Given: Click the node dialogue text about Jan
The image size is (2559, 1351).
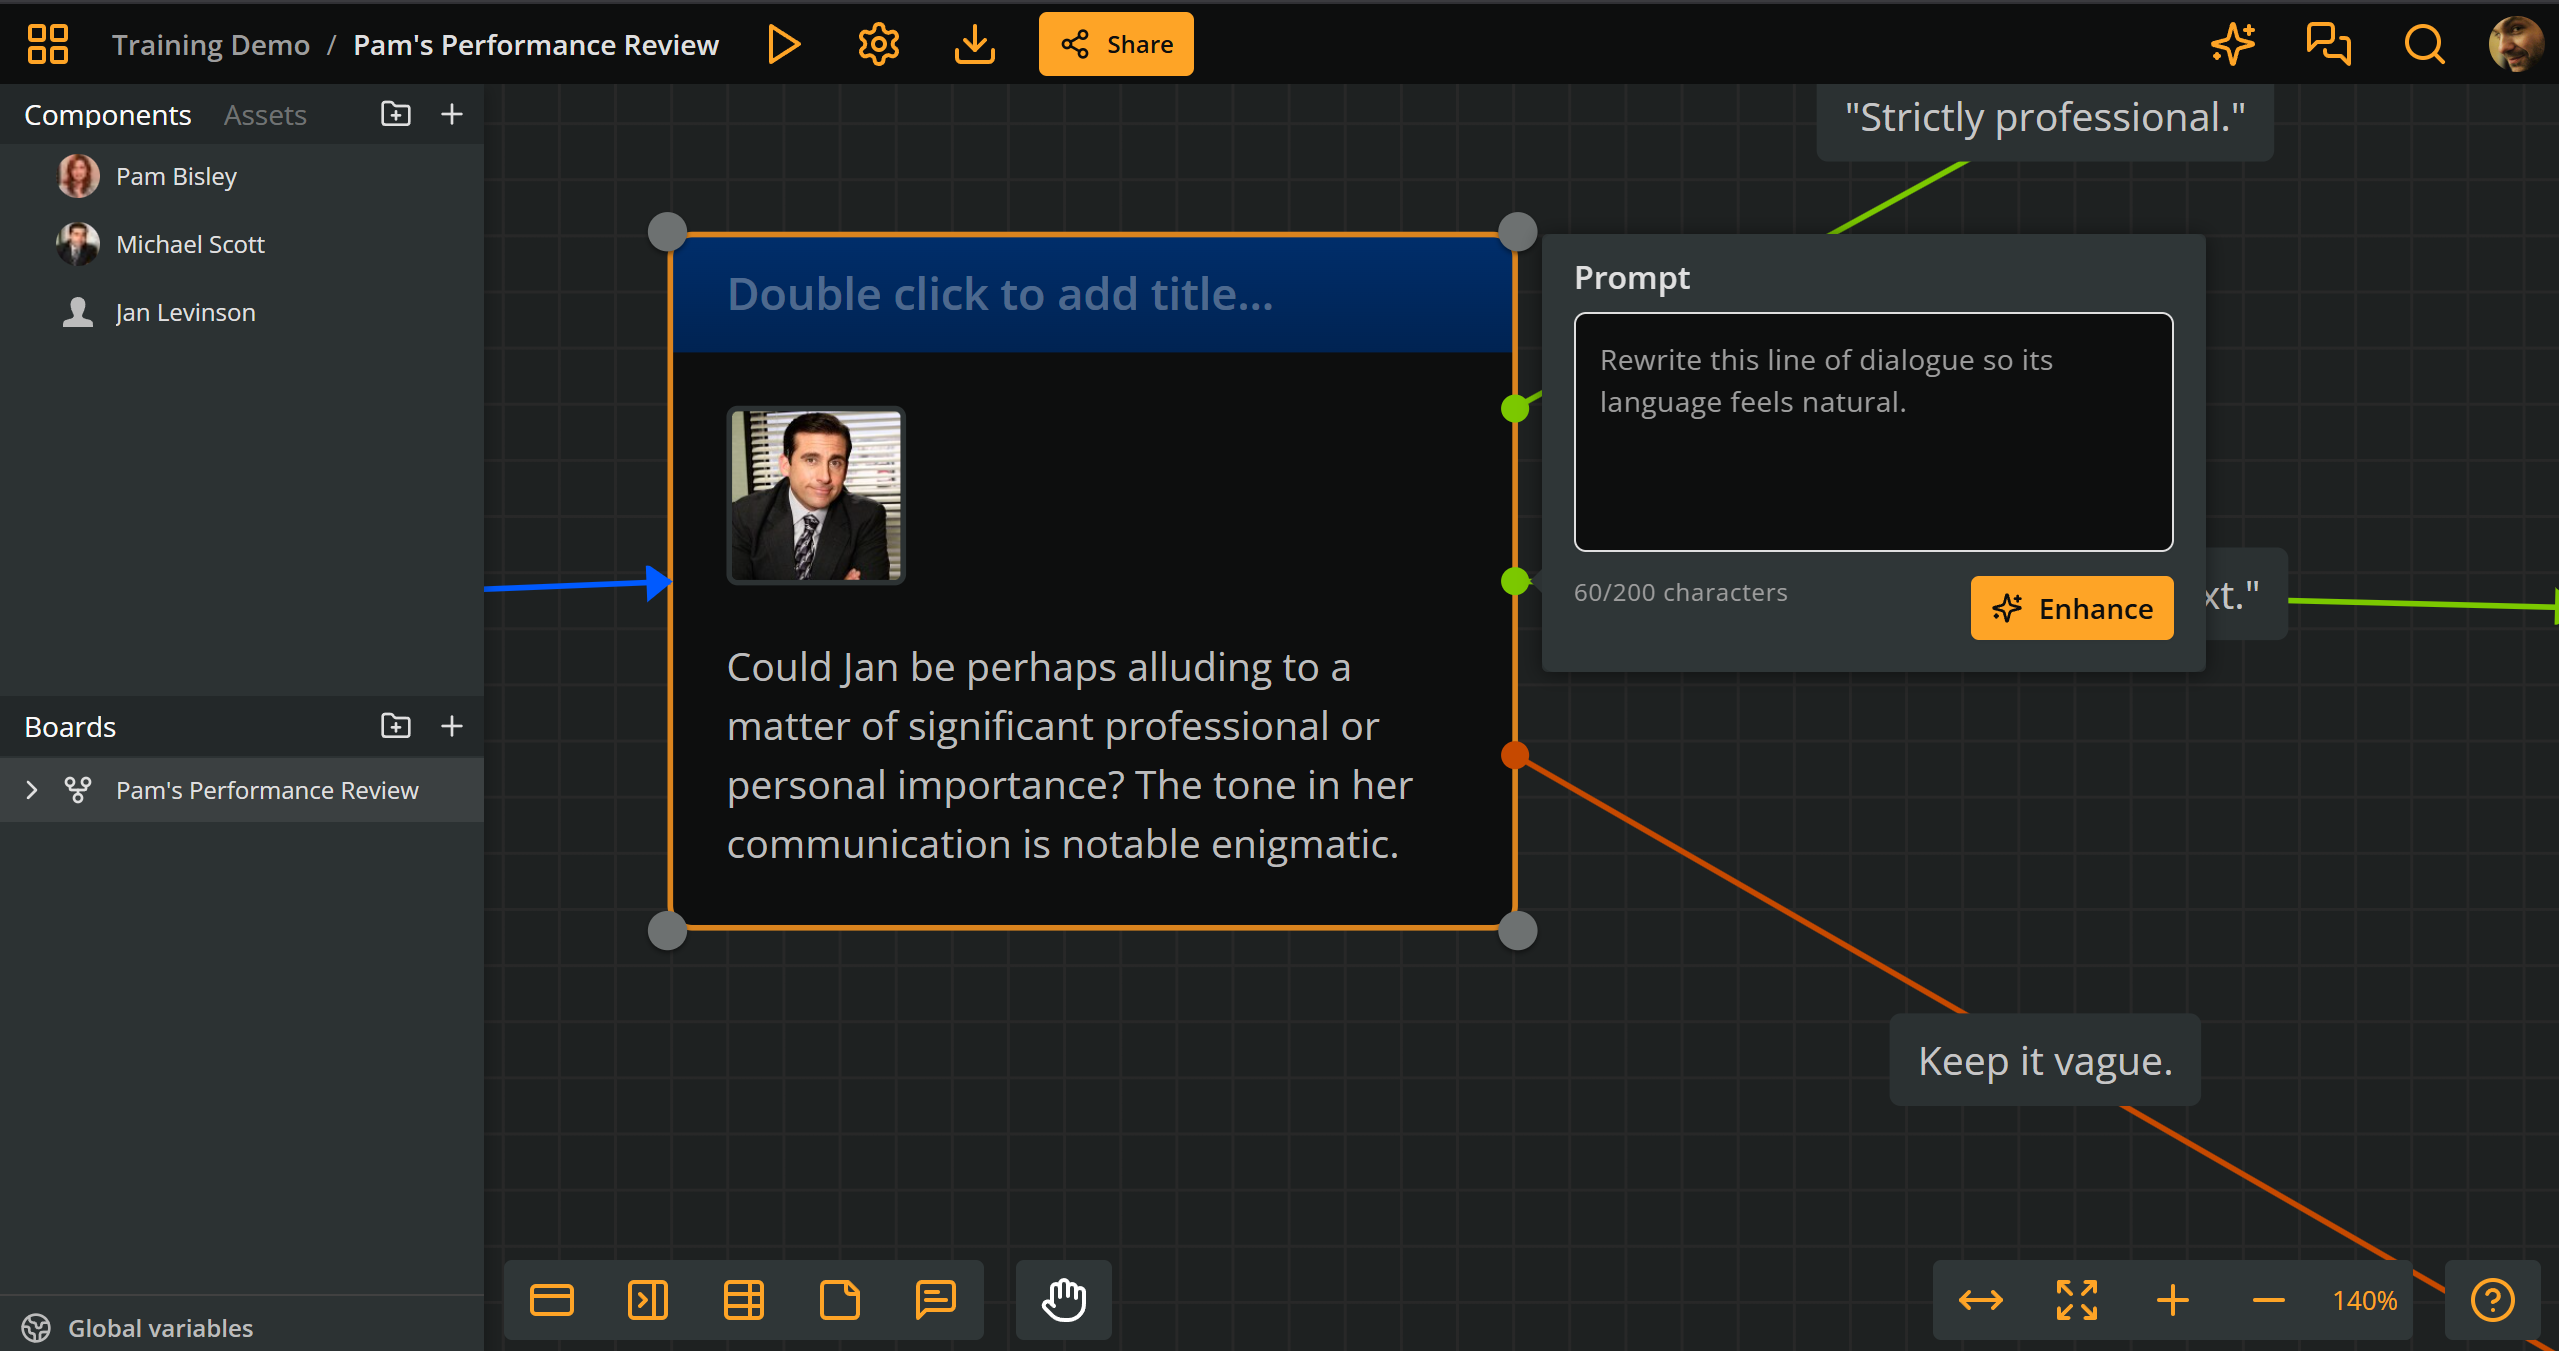Looking at the screenshot, I should [1069, 756].
